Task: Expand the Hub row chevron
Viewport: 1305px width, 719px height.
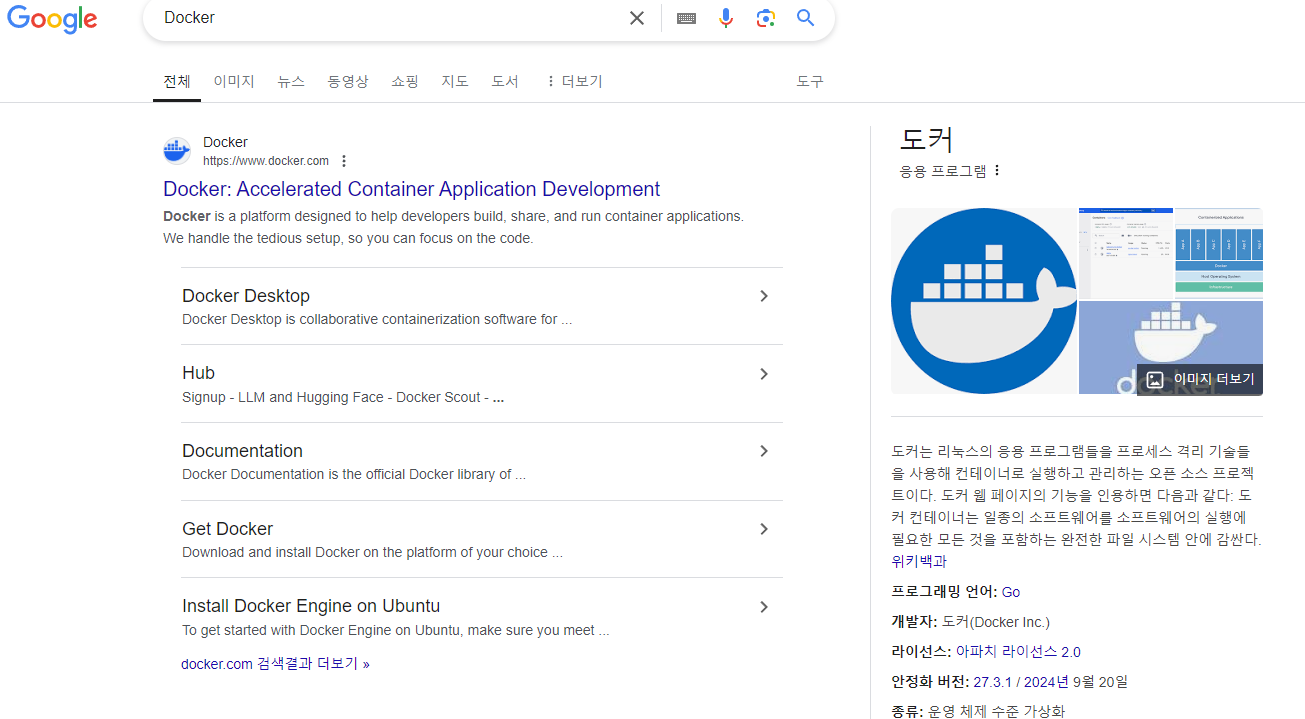Action: point(764,374)
